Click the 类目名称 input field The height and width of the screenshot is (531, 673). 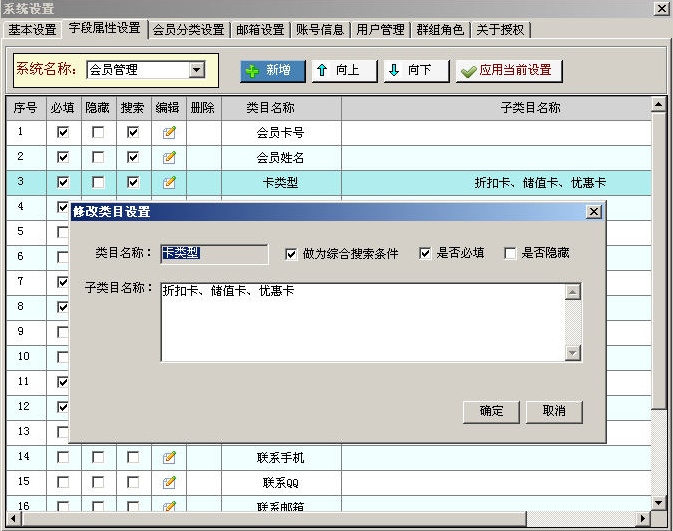point(214,254)
